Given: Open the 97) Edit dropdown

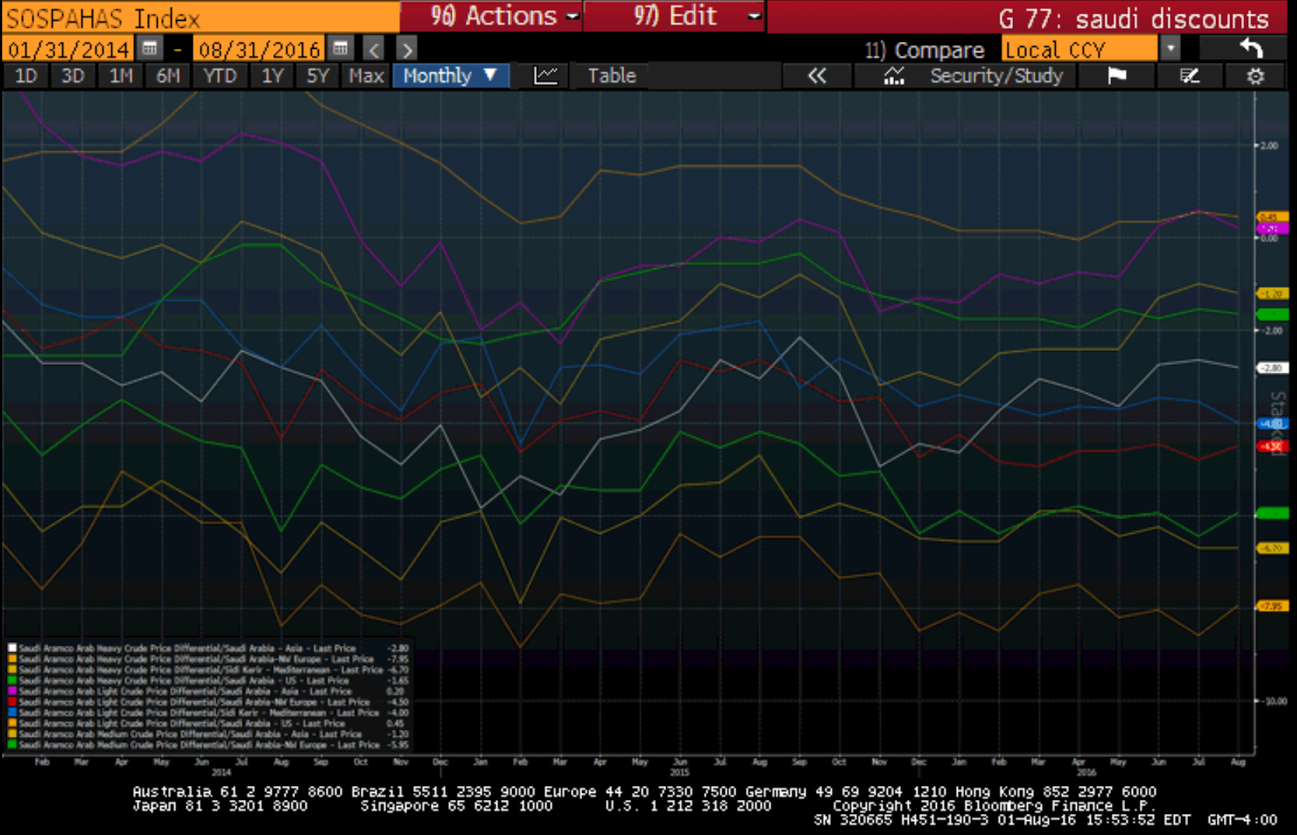Looking at the screenshot, I should (x=675, y=16).
